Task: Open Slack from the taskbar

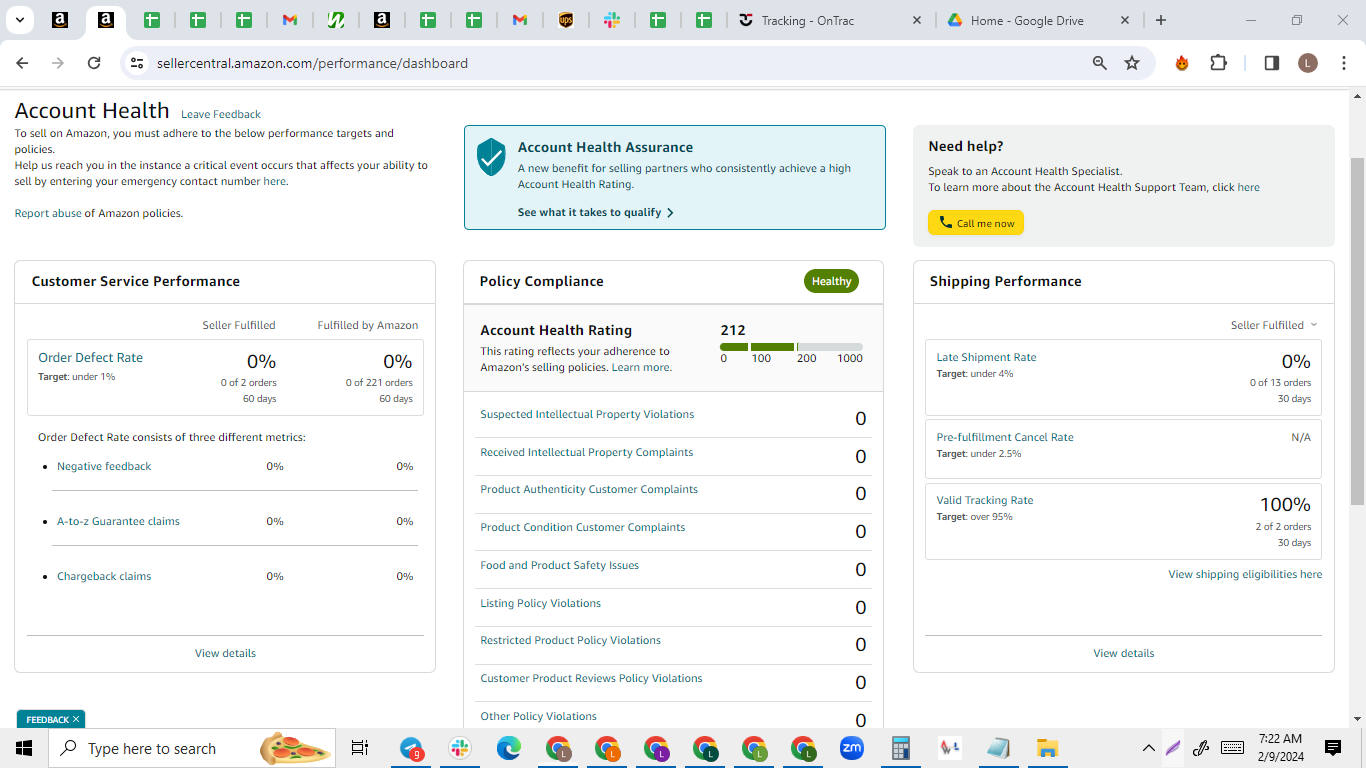Action: [460, 748]
